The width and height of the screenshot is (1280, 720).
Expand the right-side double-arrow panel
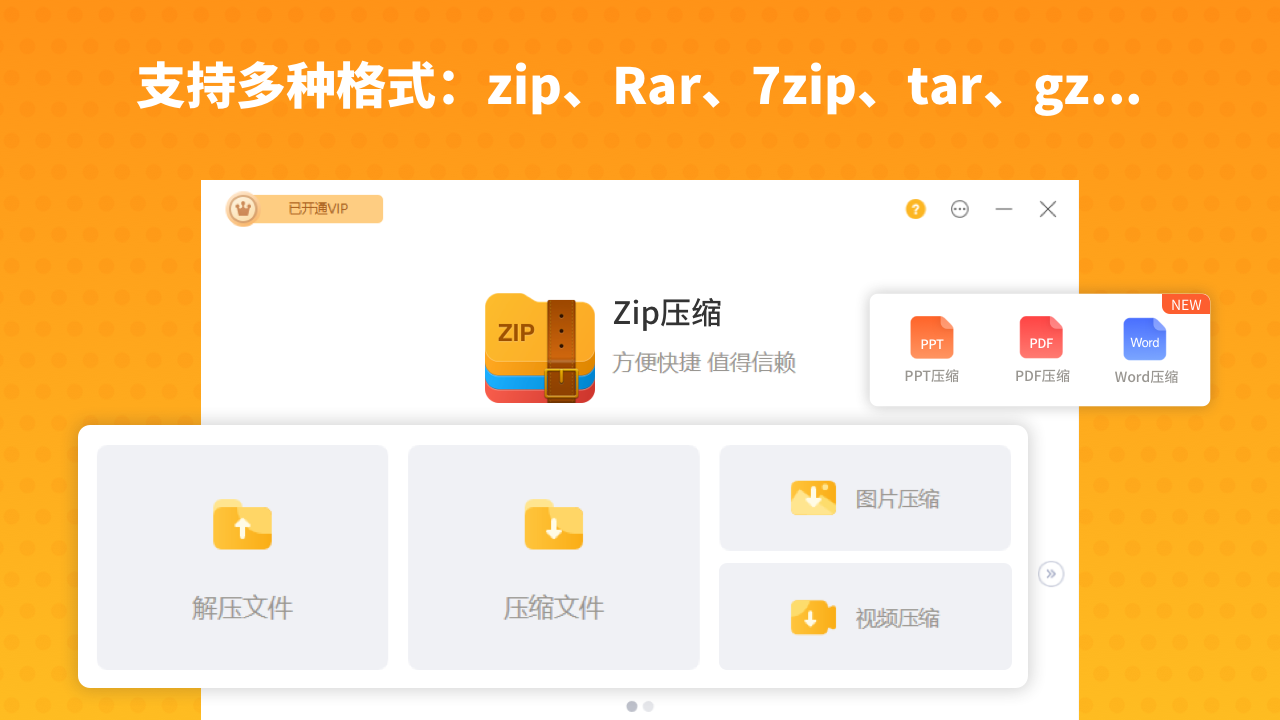(1051, 573)
